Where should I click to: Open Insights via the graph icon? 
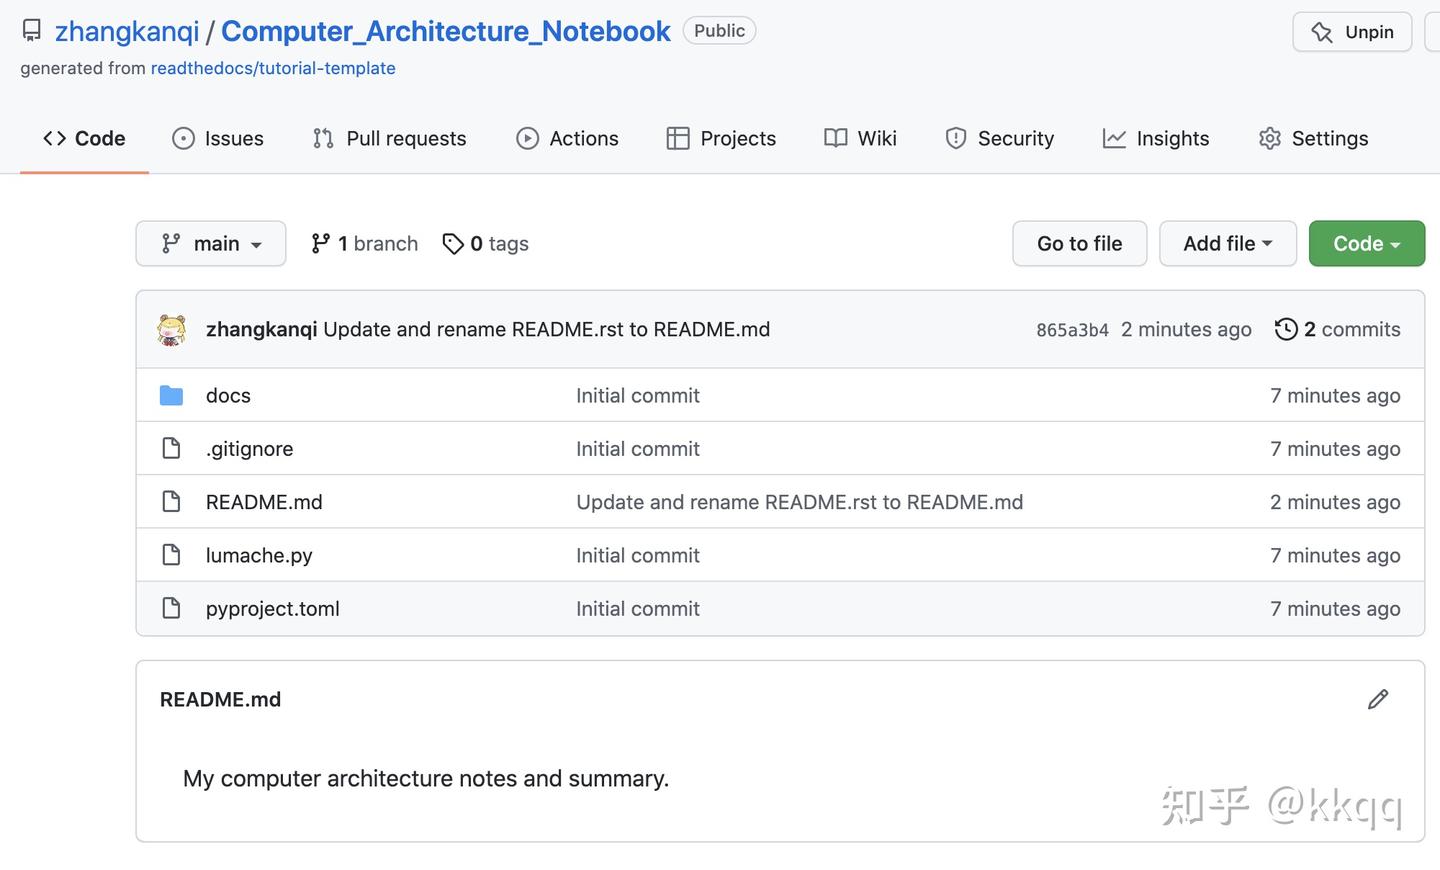(1113, 138)
